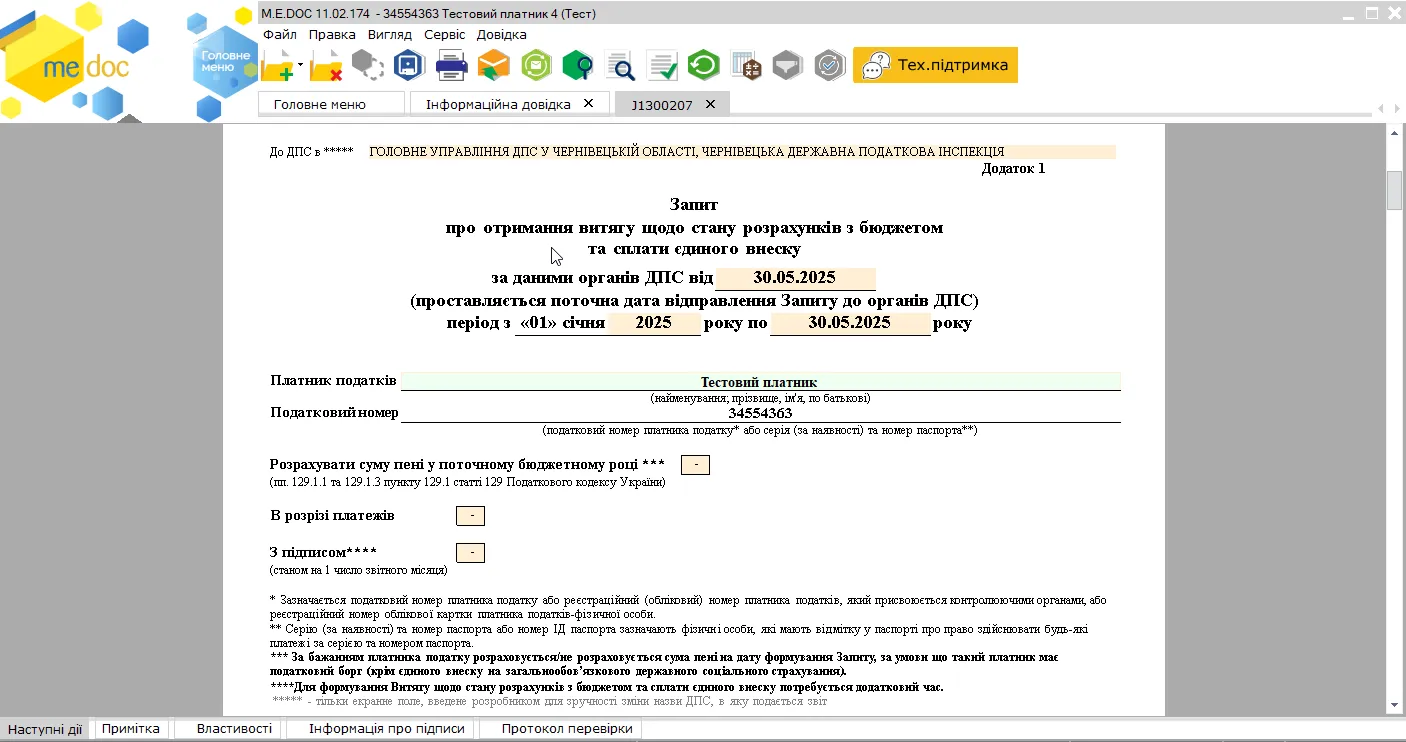Screen dimensions: 1406x742
Task: Open the Сервіс menu
Action: [x=444, y=34]
